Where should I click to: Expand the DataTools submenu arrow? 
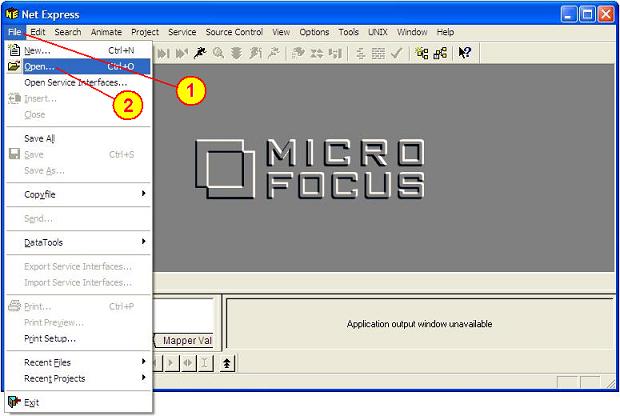[144, 241]
